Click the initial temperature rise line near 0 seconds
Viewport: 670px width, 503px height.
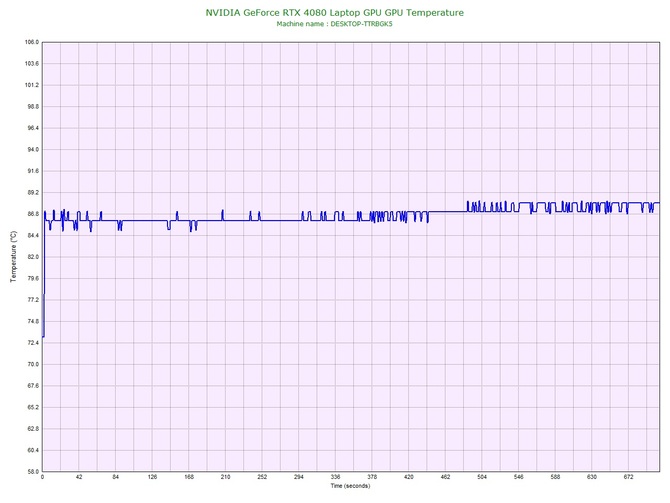(44, 274)
